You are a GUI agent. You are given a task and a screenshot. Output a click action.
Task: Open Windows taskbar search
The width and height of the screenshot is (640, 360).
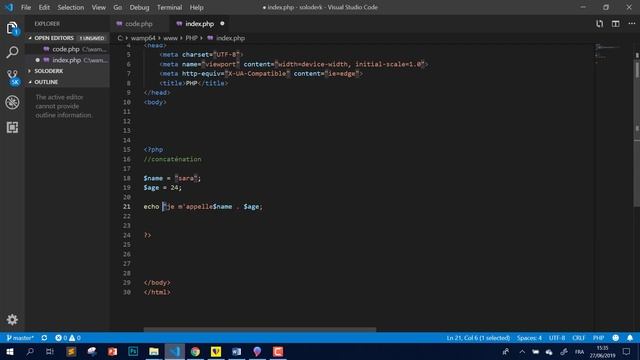30,351
